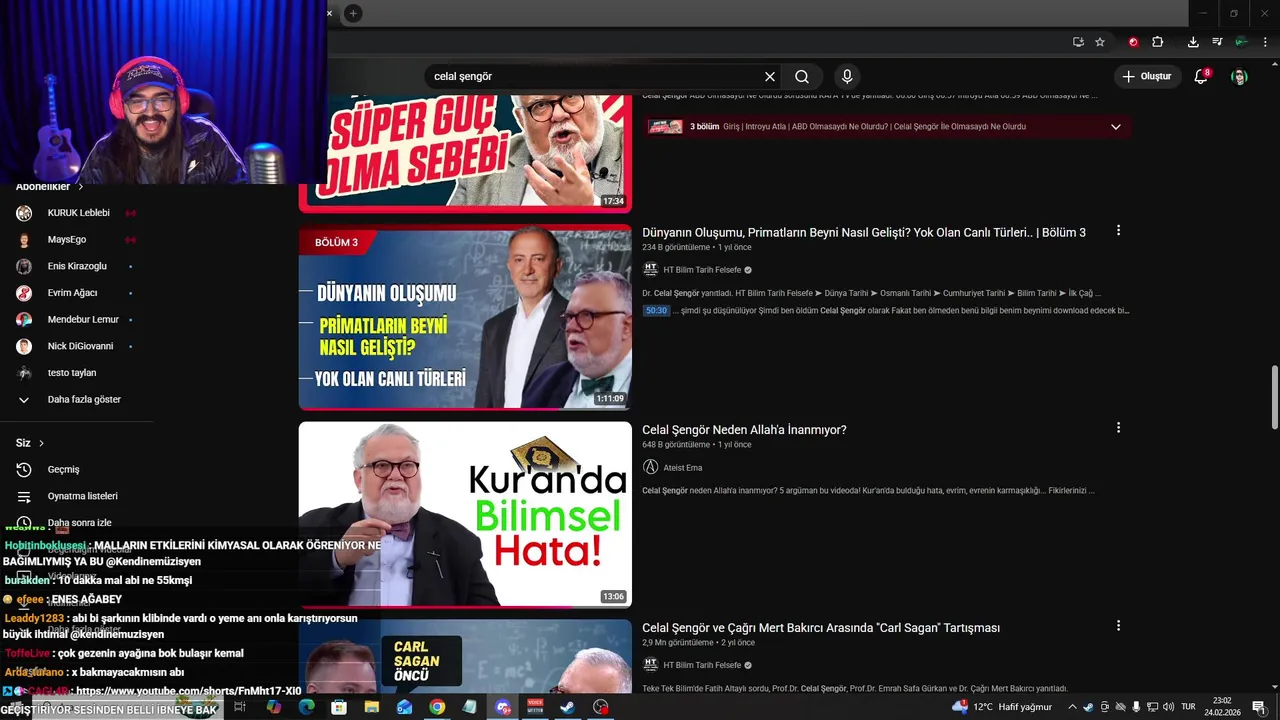Open title 'Dünyanın Oluşumu, Primatların Beyni Nasıl Gelişti'

click(863, 232)
